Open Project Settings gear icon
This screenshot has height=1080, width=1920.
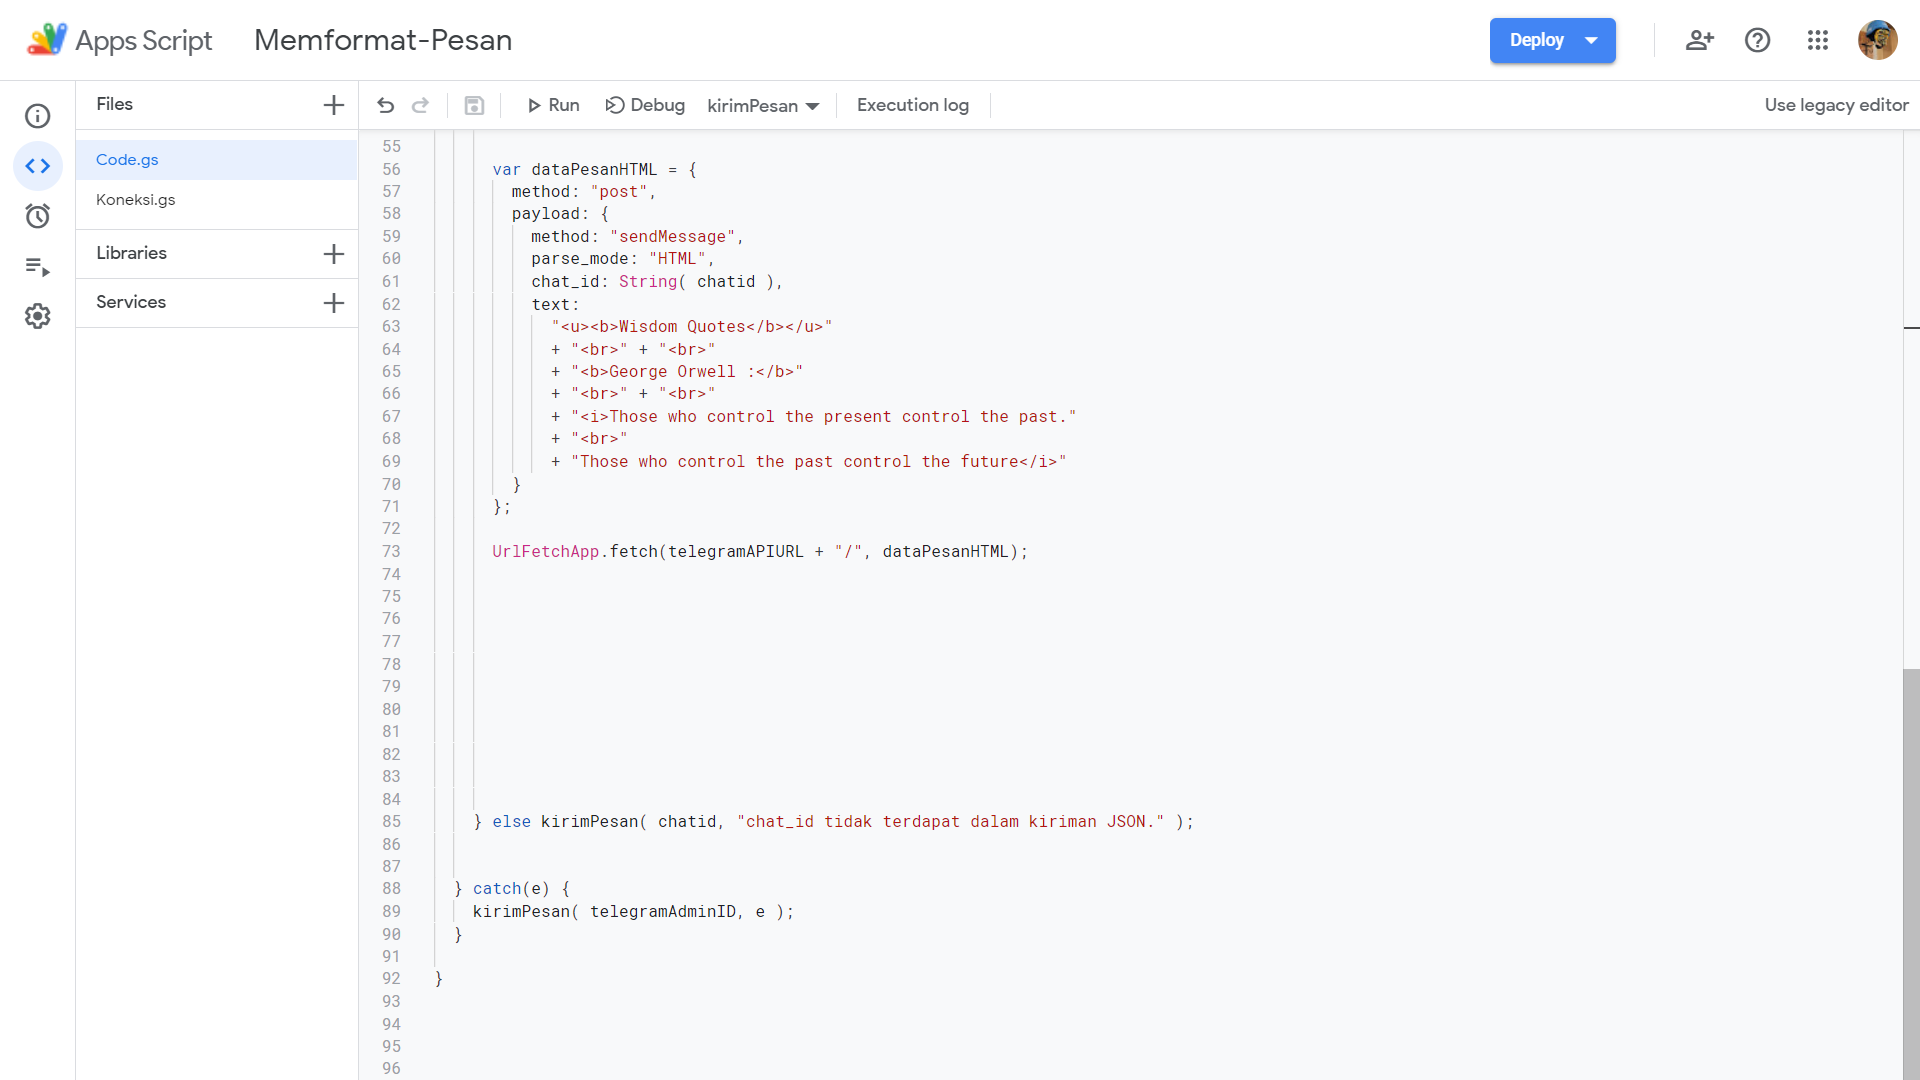click(37, 316)
